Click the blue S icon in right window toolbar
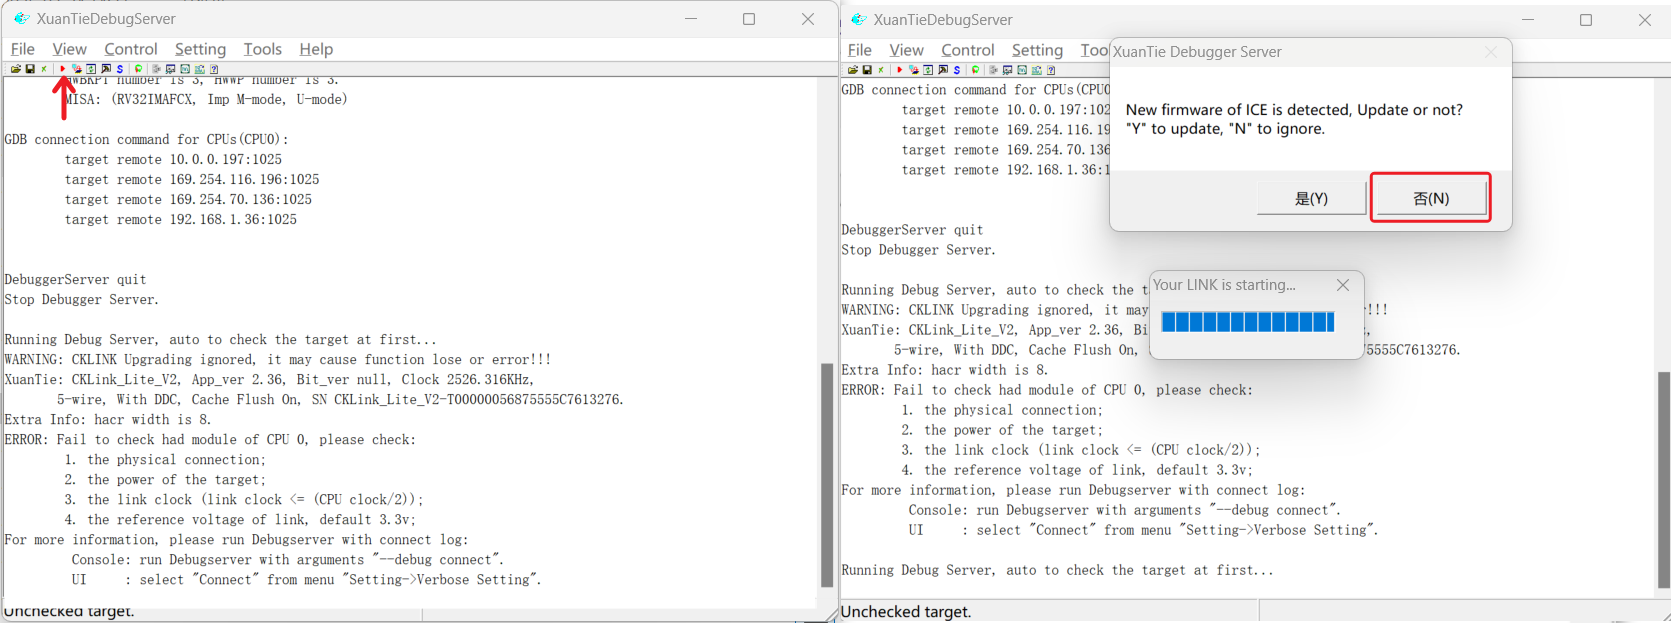The width and height of the screenshot is (1672, 623). click(x=957, y=70)
